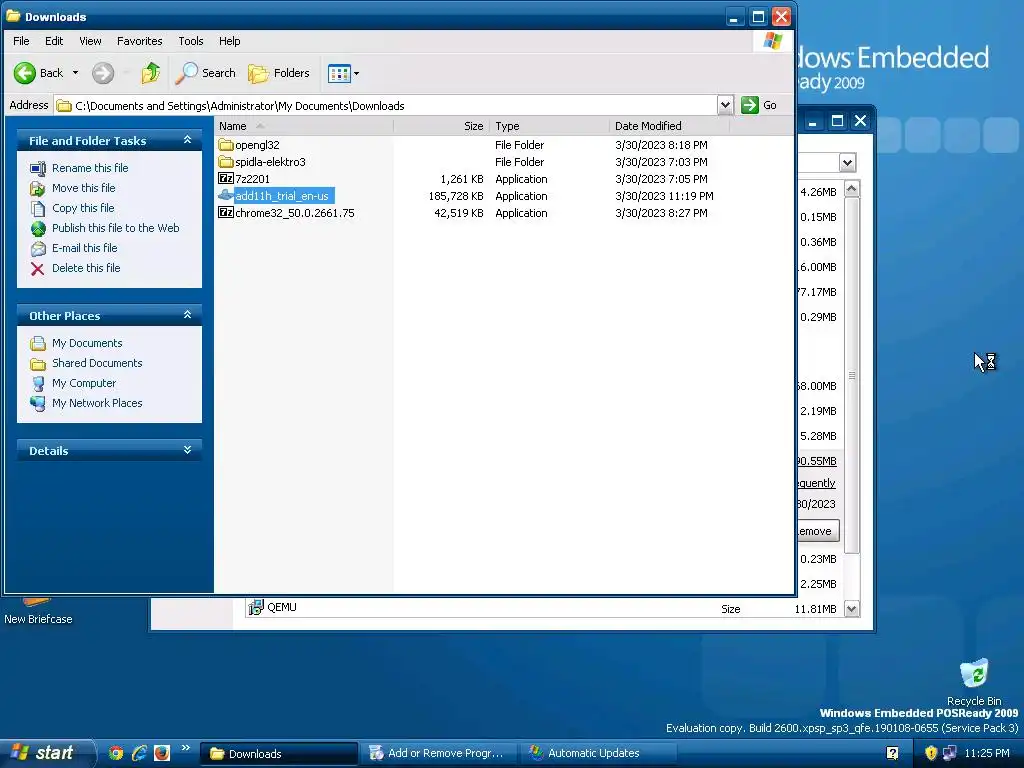Select the chrome32_50.0.2661.75 file icon
This screenshot has height=768, width=1024.
(226, 212)
